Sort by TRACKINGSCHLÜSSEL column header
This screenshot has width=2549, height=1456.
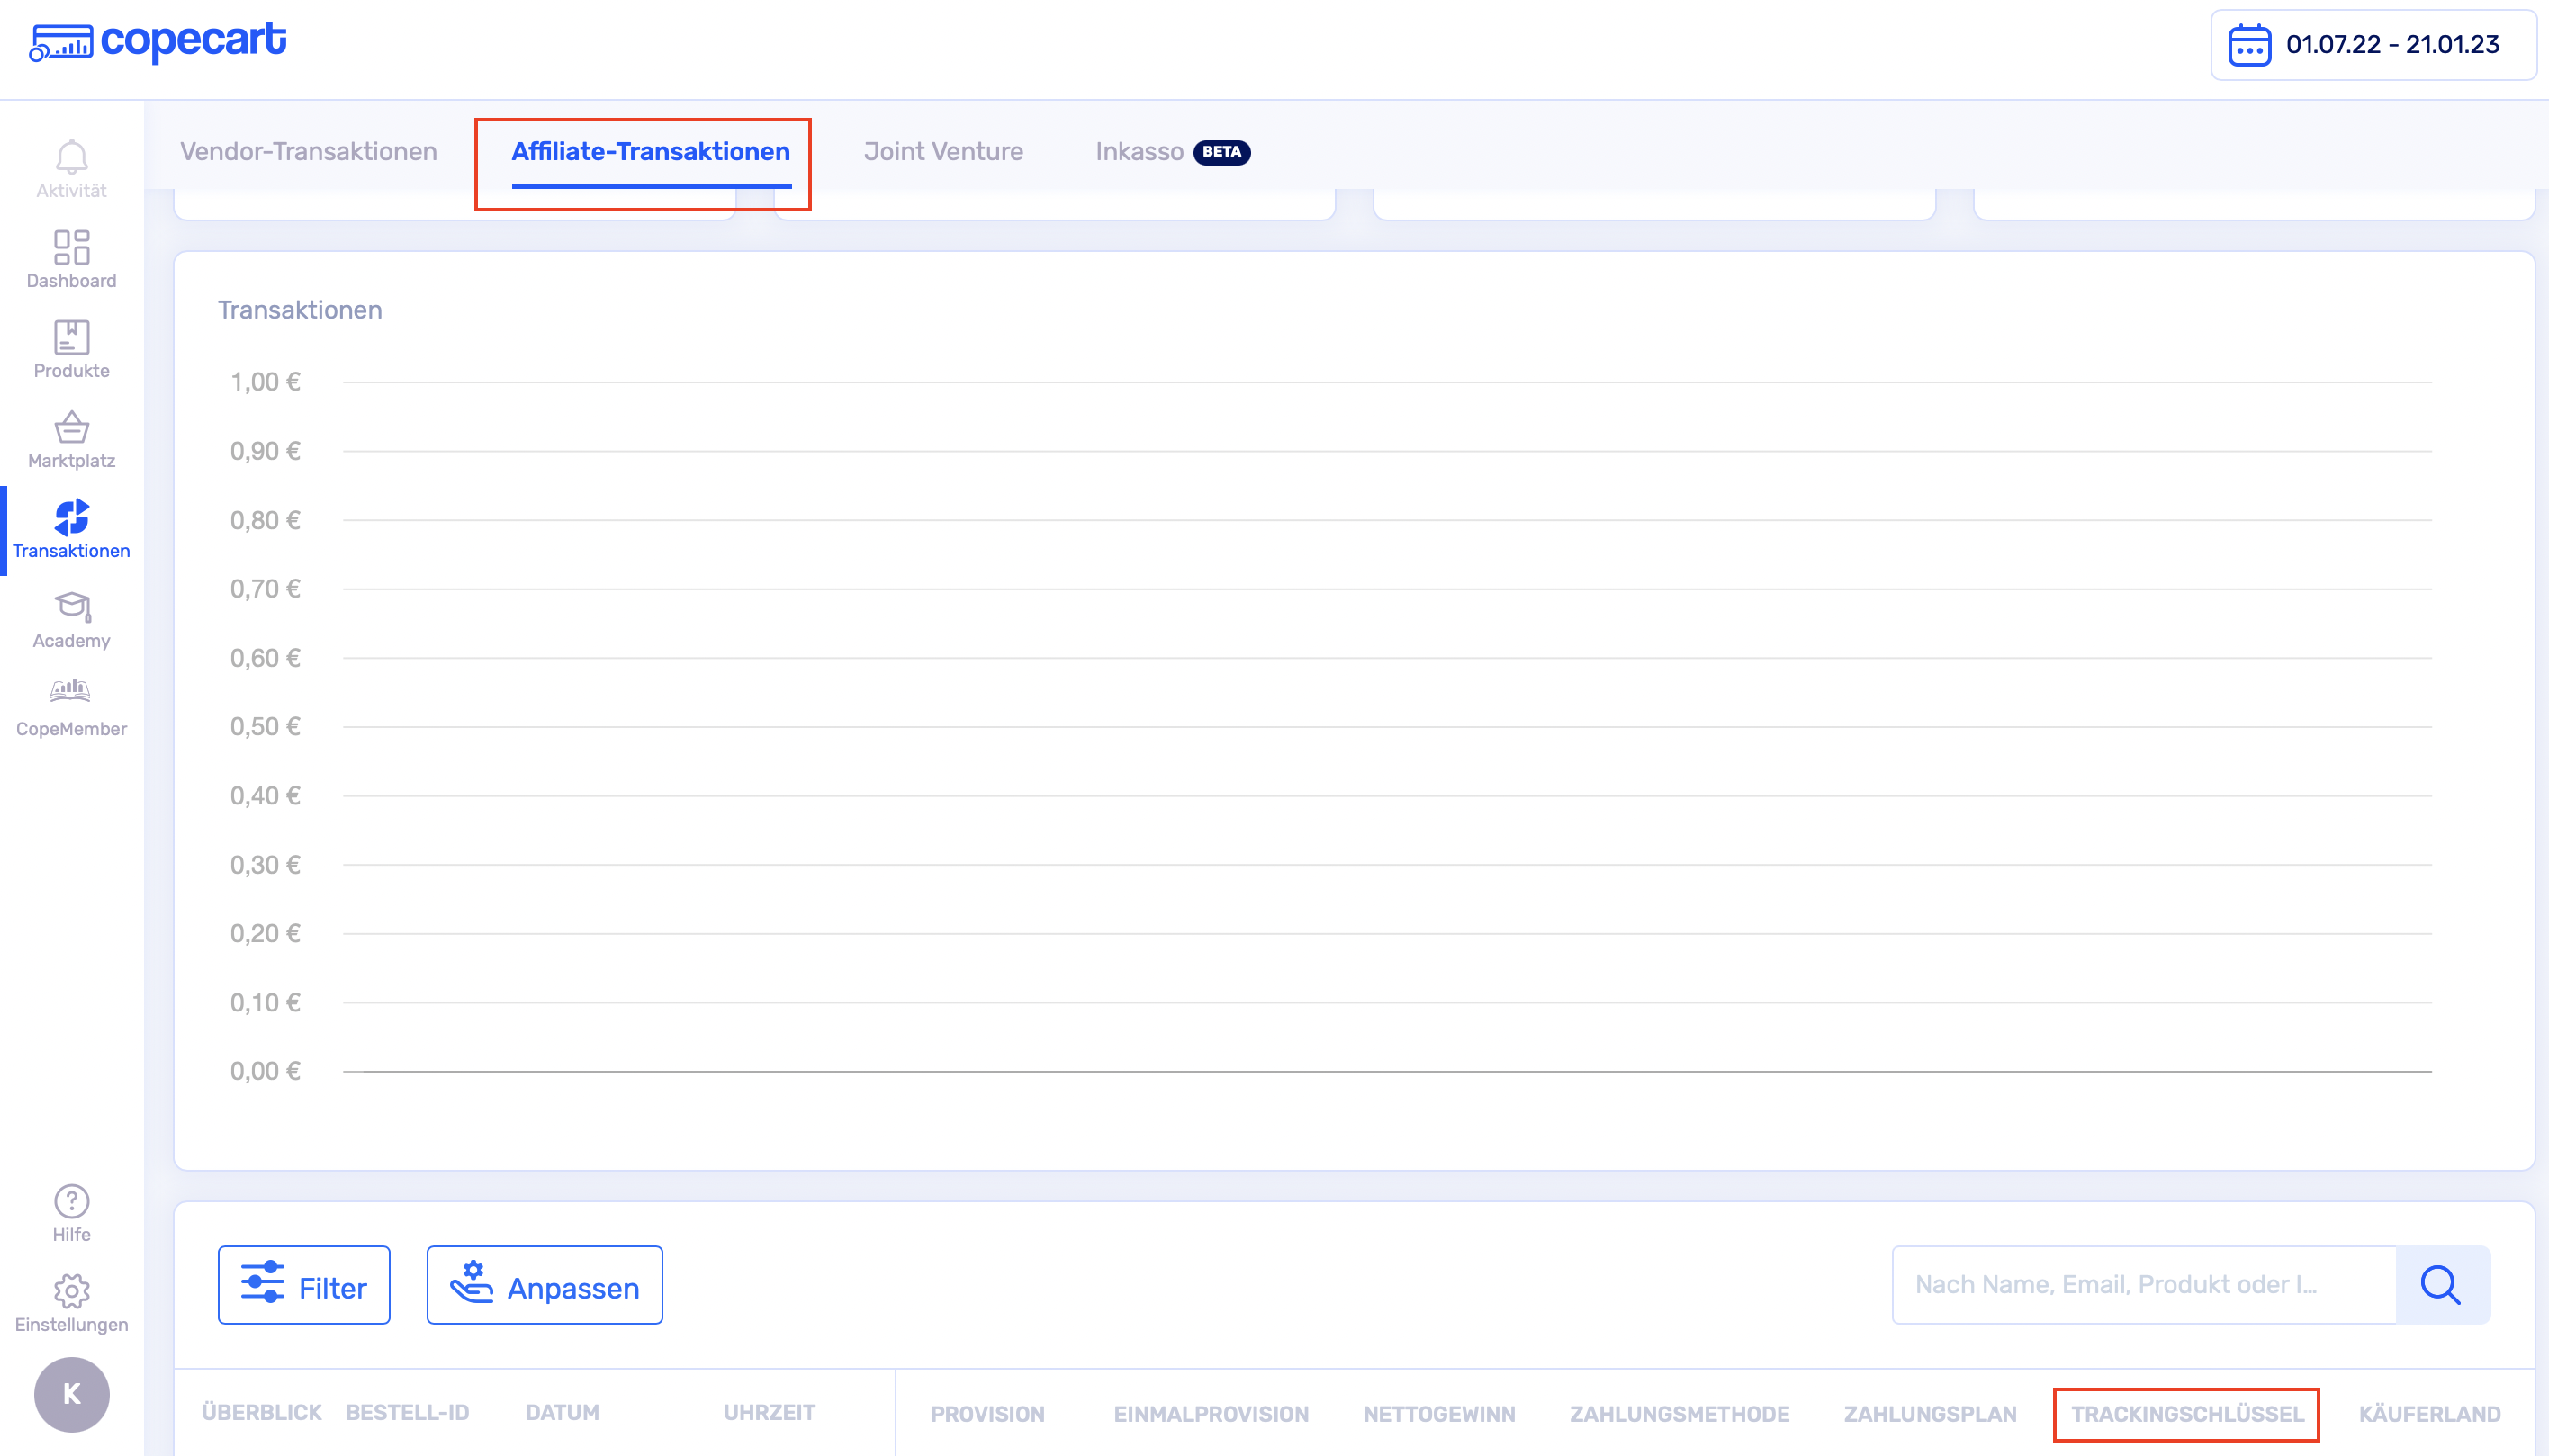2186,1414
